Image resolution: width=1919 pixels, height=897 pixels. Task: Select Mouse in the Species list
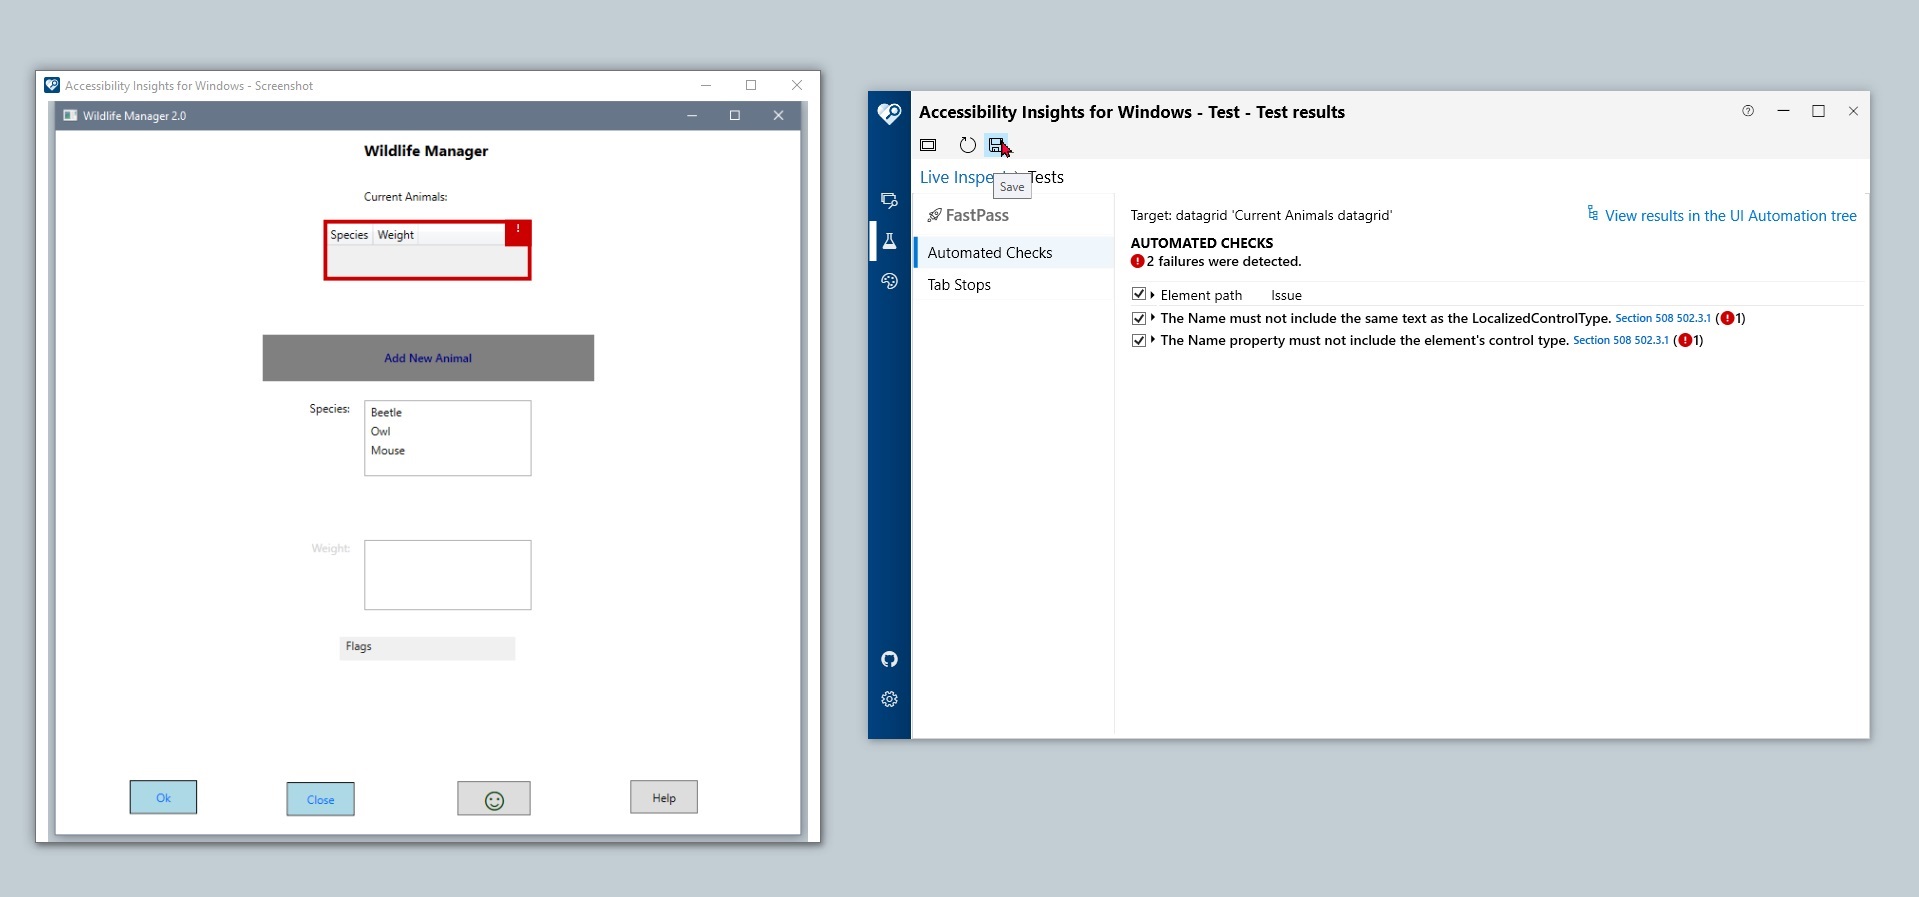pyautogui.click(x=388, y=450)
